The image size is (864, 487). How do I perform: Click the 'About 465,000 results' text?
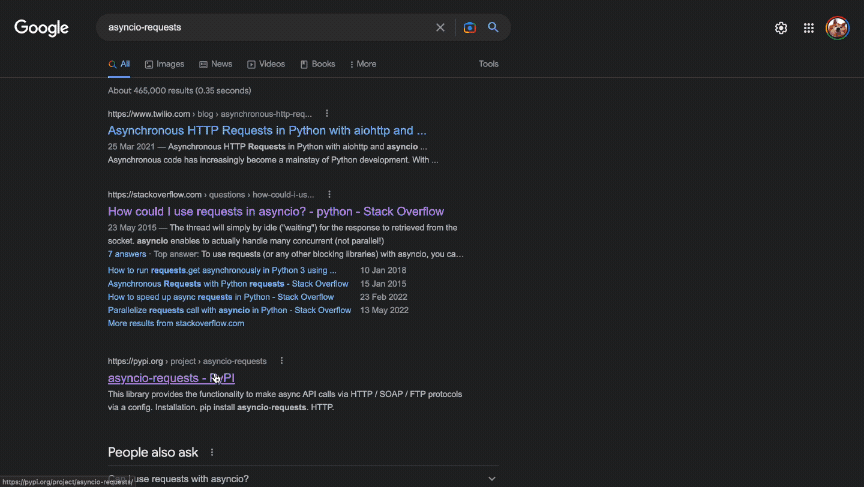179,91
